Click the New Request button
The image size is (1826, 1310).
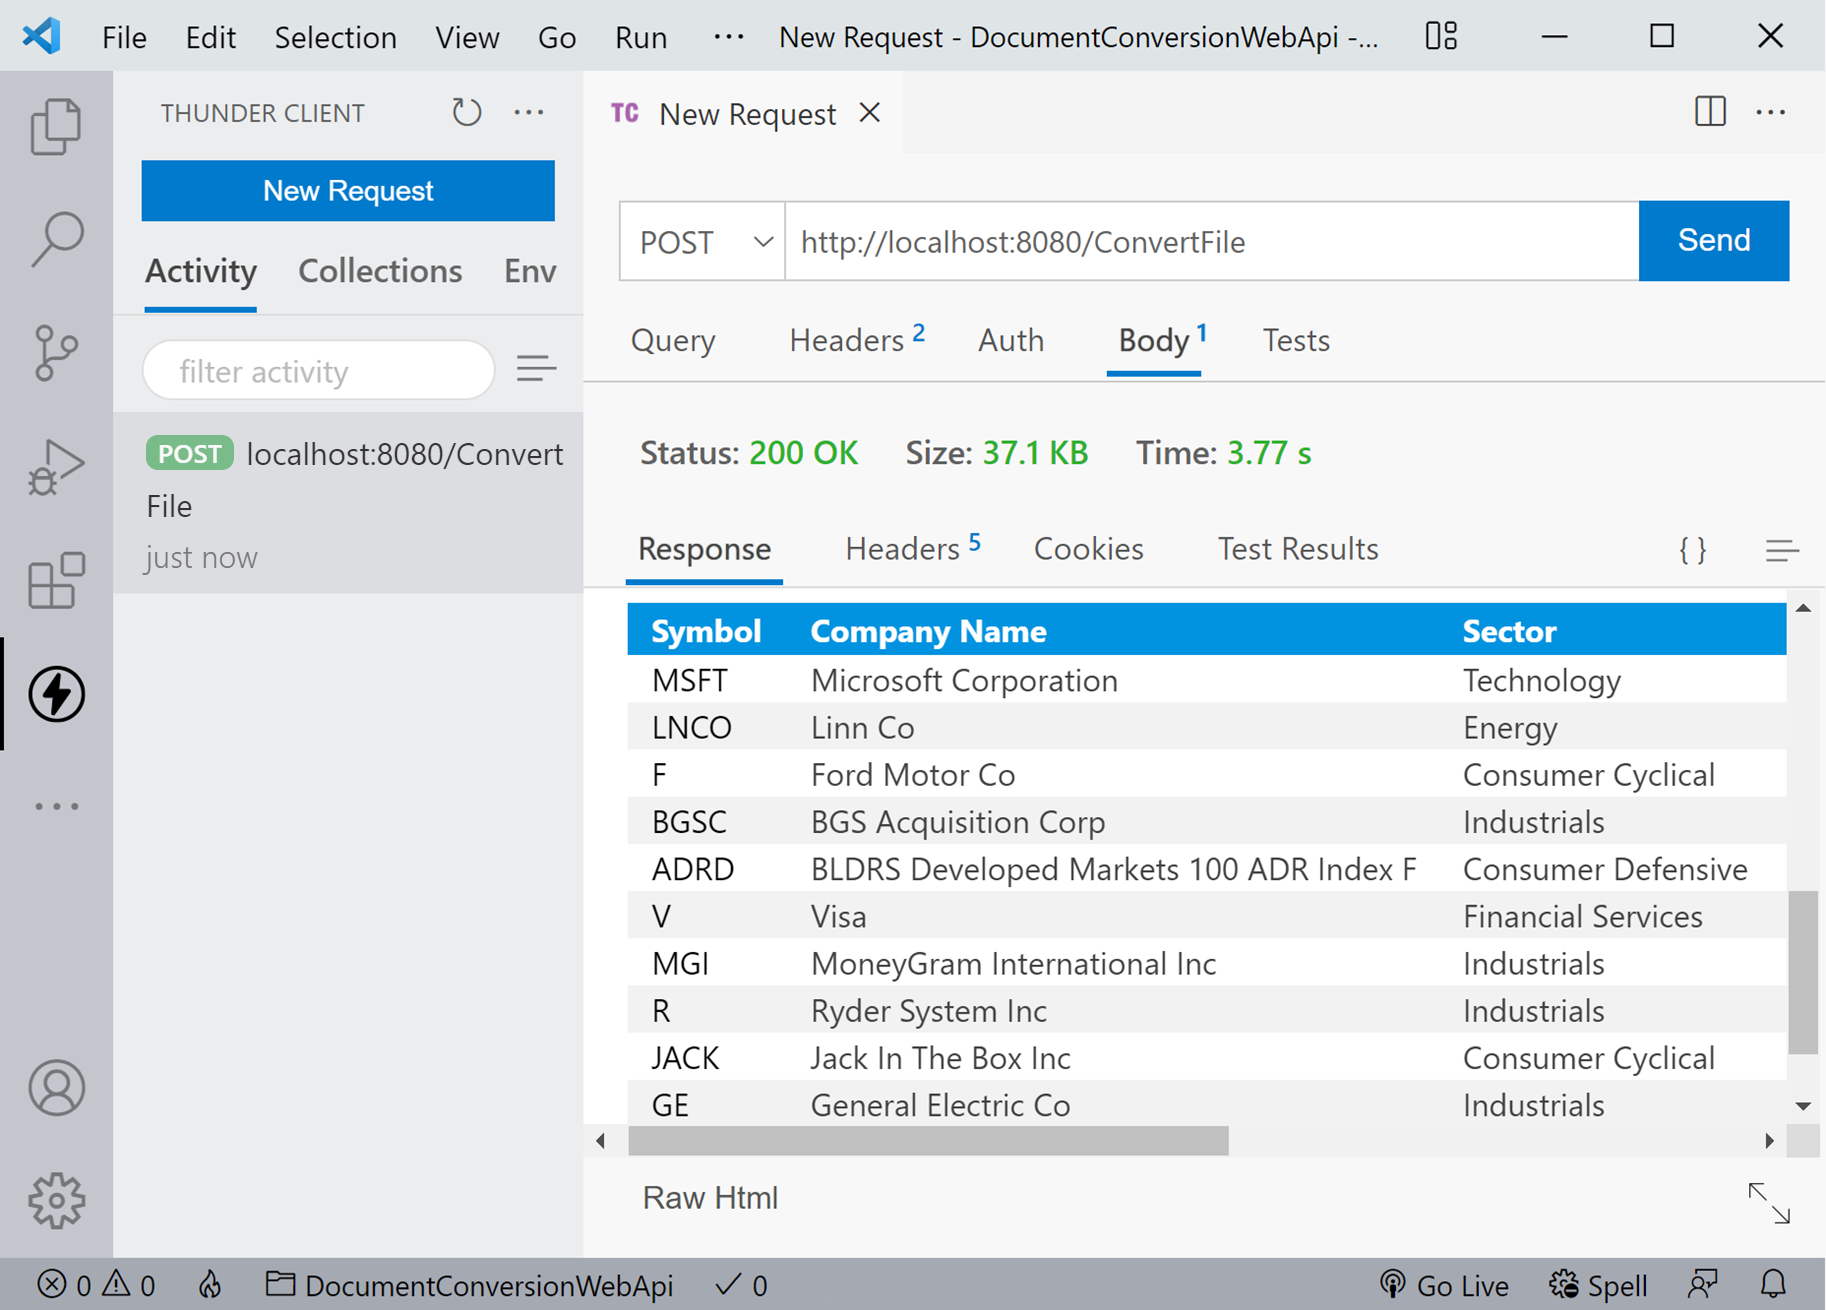348,191
